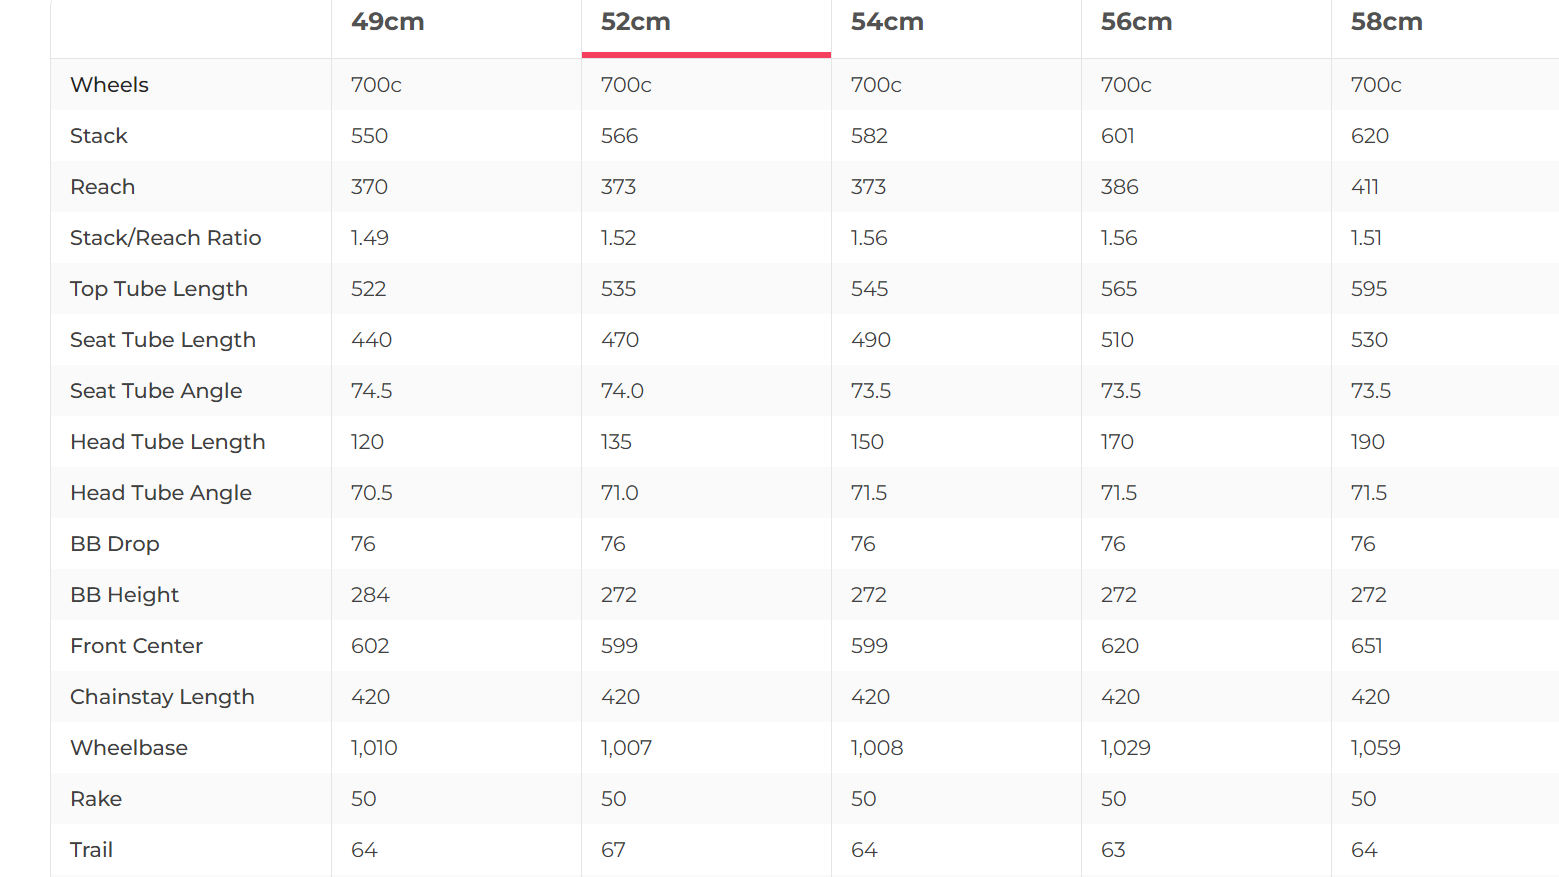Click the Trail row label

(x=91, y=850)
